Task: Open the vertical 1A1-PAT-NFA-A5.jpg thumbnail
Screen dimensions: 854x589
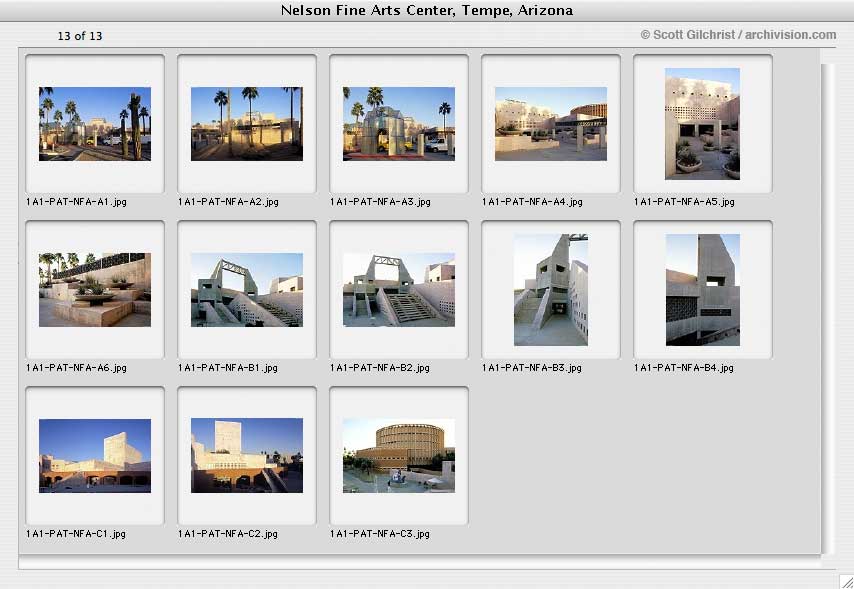Action: pyautogui.click(x=703, y=124)
